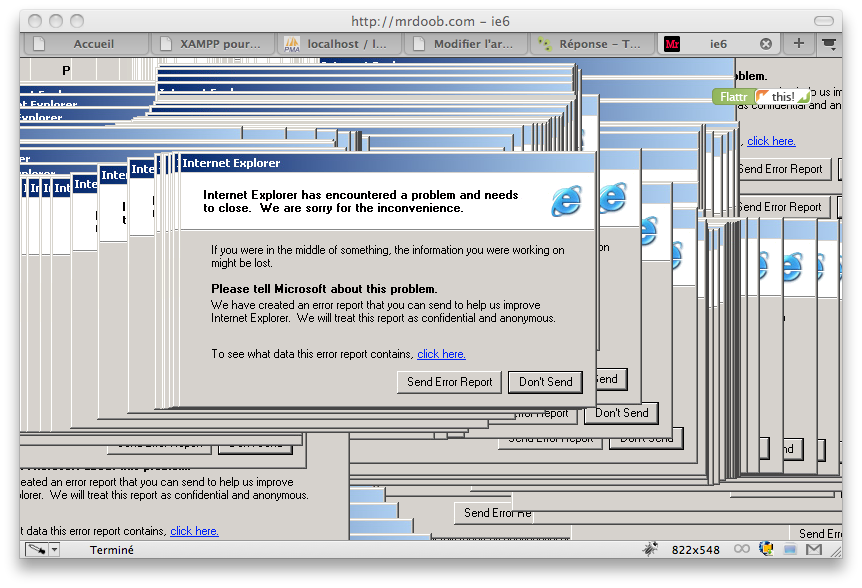
Task: Open the panel toggle icon in status bar
Action: [x=37, y=550]
